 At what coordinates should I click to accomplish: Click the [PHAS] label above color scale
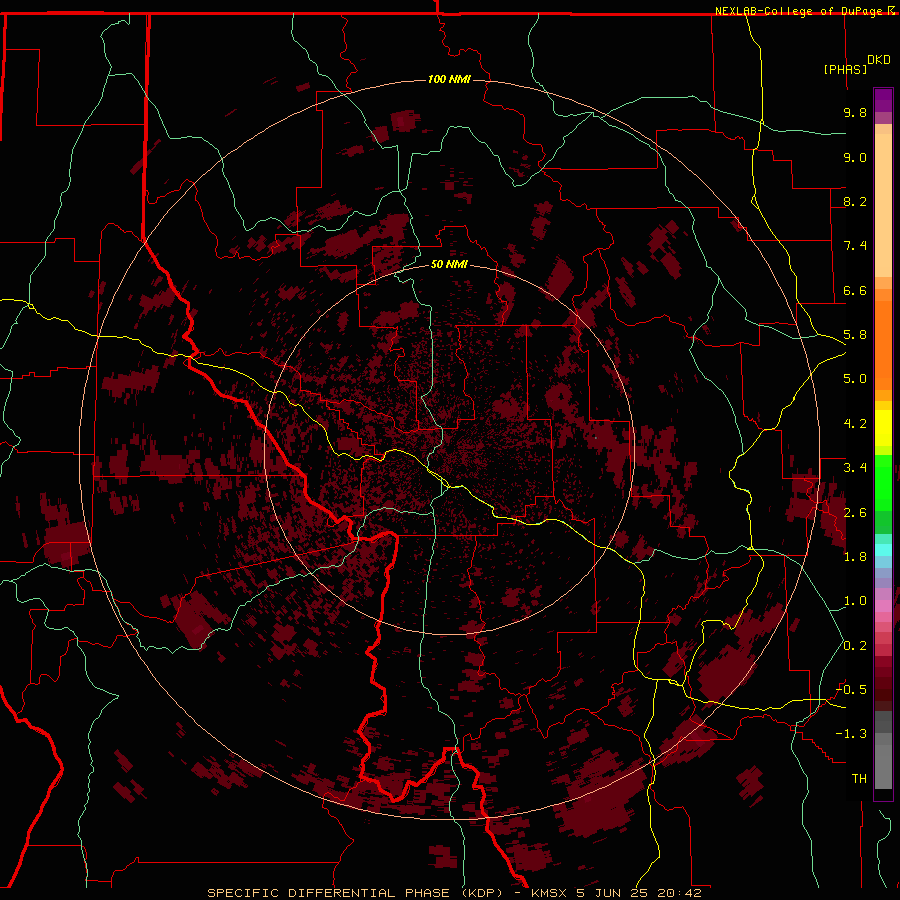[845, 70]
